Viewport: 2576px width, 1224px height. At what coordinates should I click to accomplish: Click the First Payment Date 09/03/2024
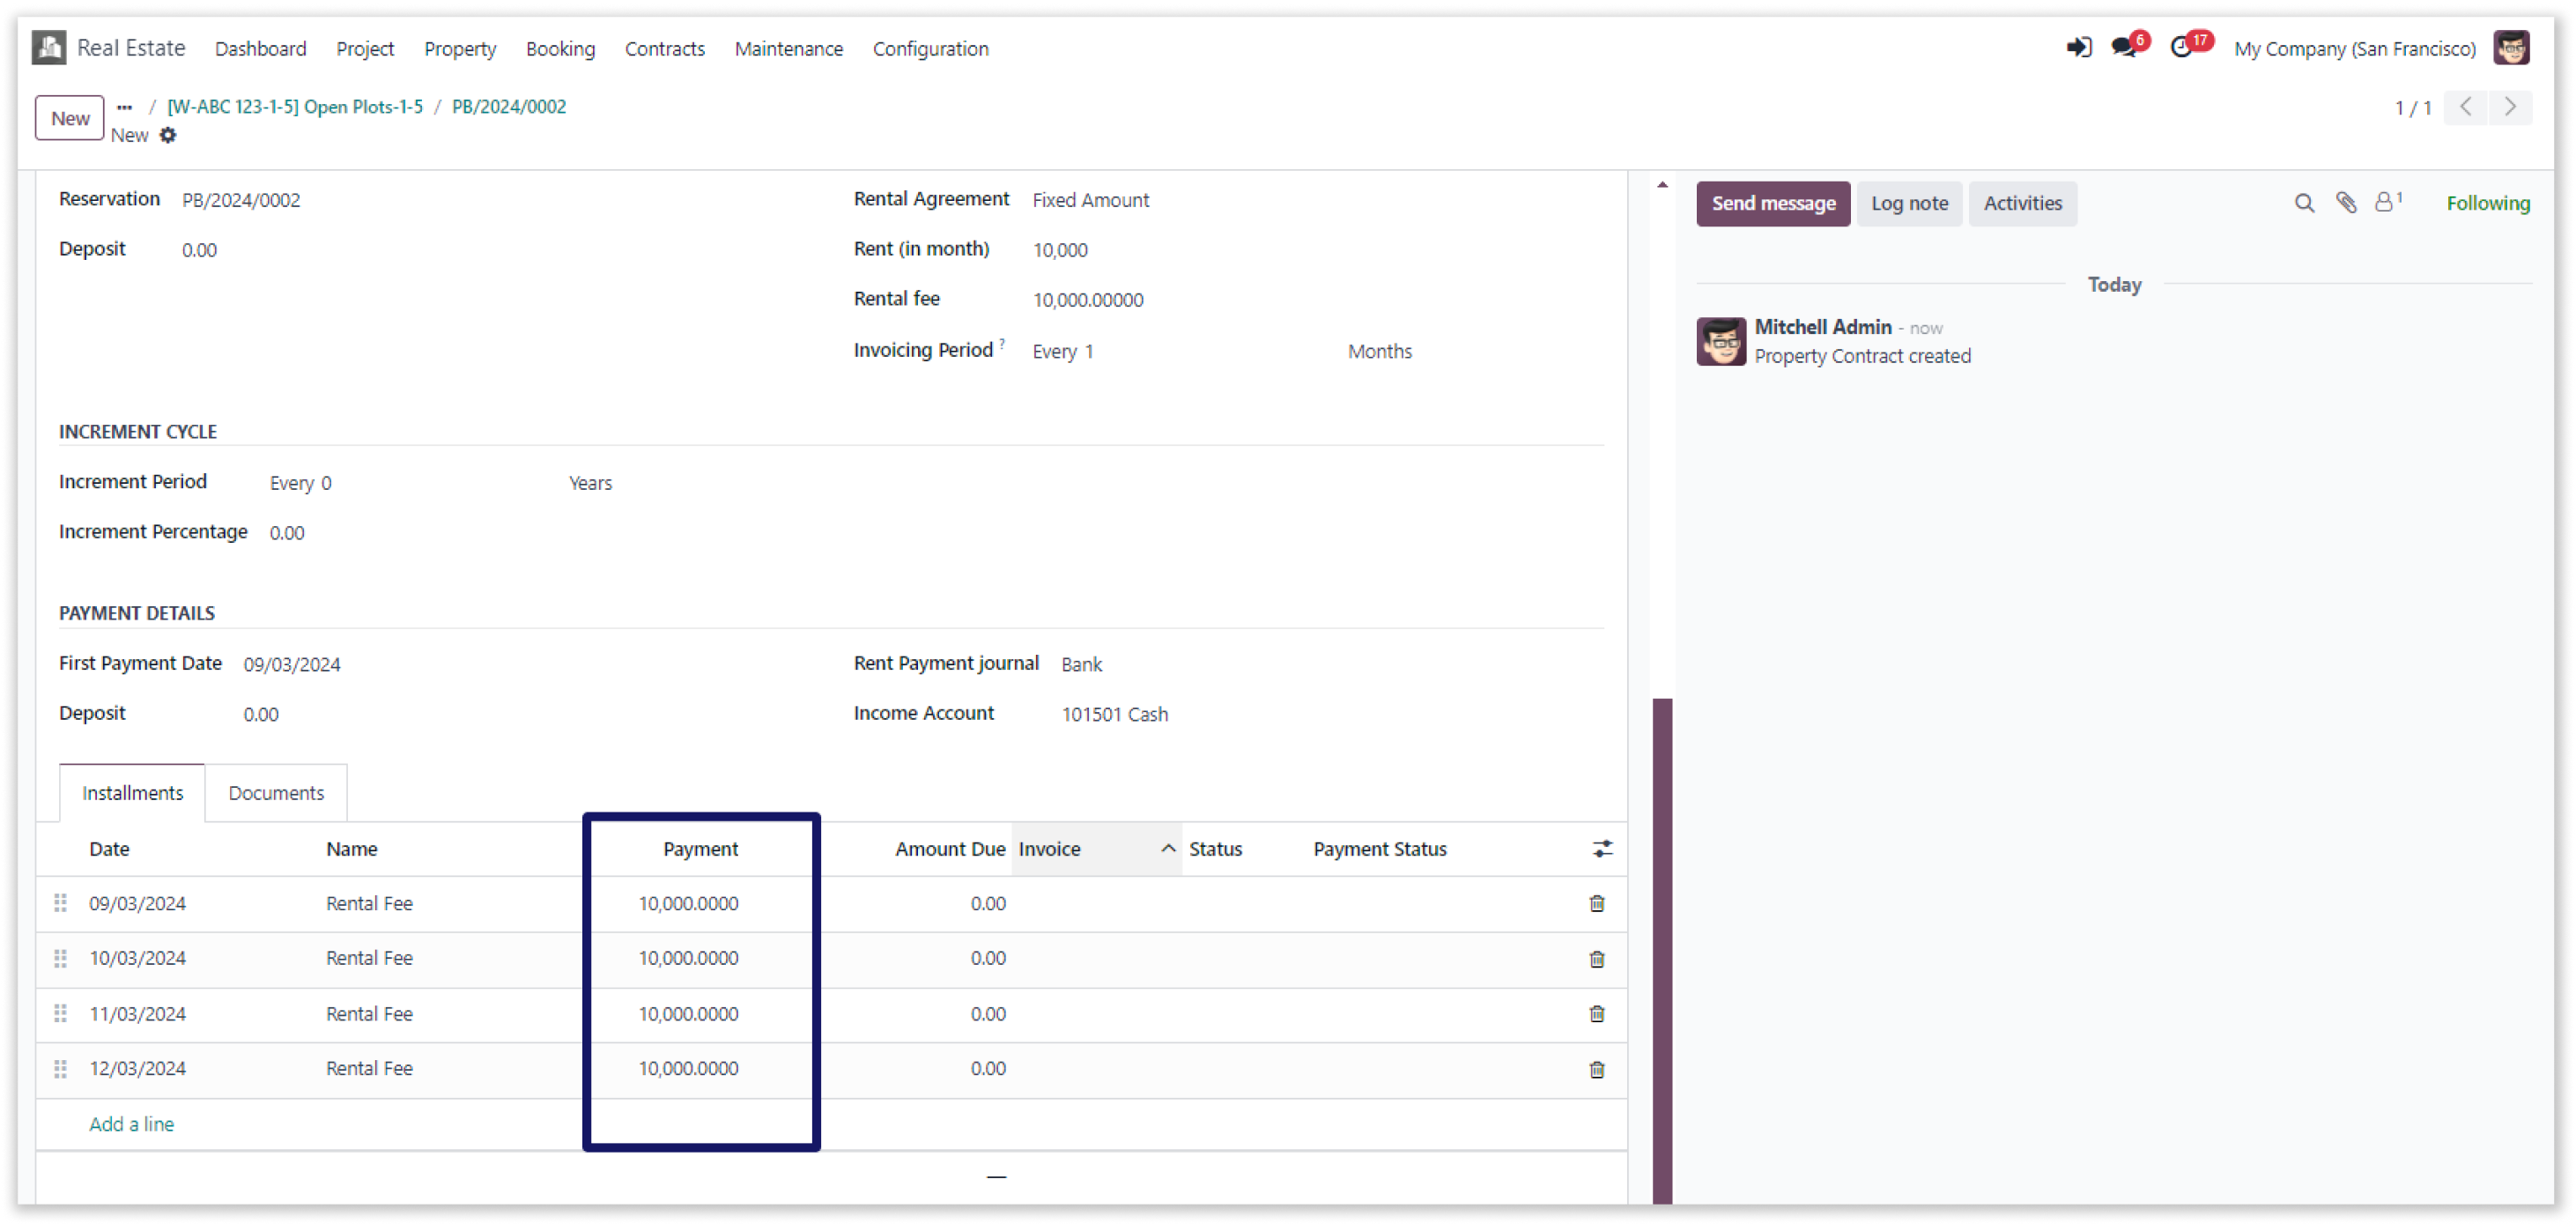[291, 664]
